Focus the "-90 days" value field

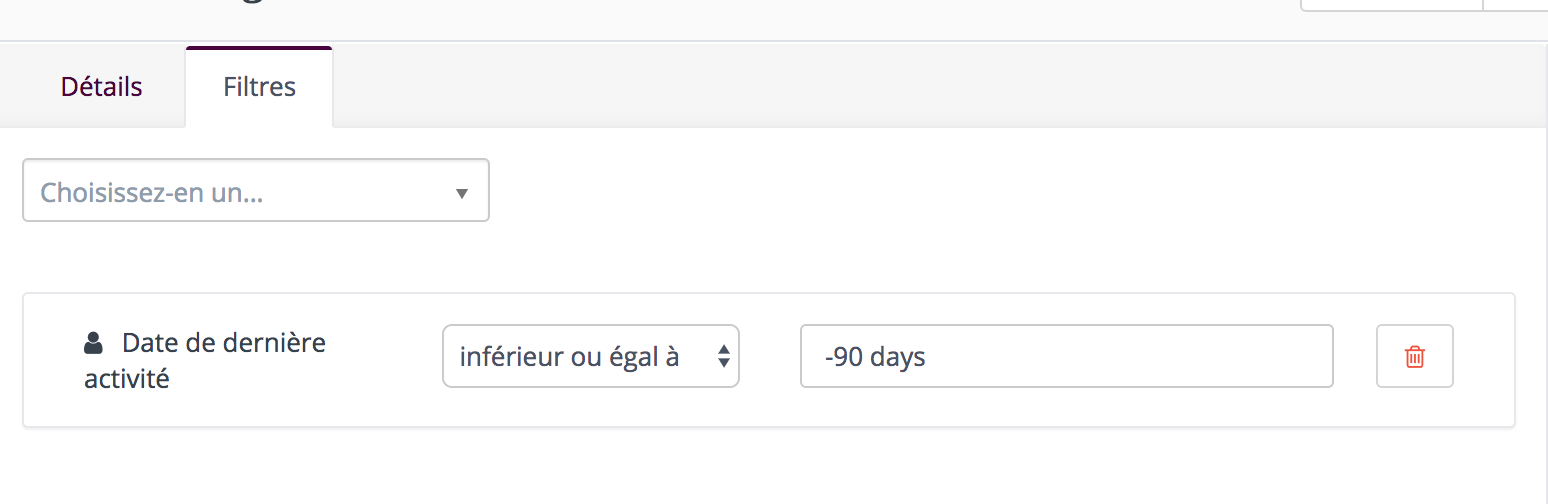coord(1067,356)
